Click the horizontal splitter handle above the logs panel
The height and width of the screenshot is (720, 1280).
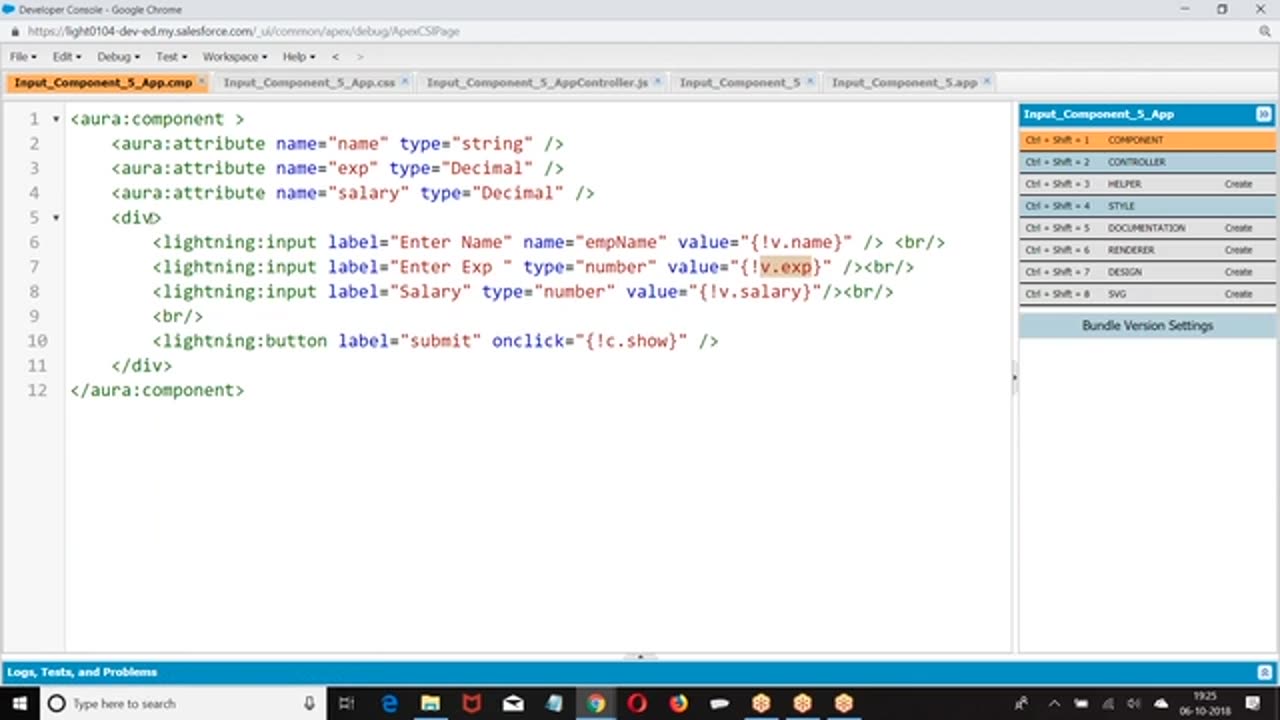[640, 657]
